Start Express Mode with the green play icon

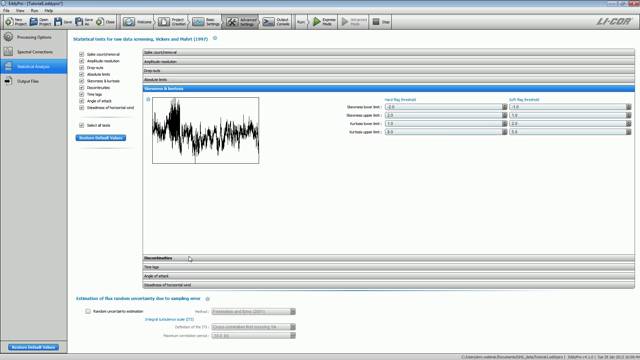pos(317,22)
